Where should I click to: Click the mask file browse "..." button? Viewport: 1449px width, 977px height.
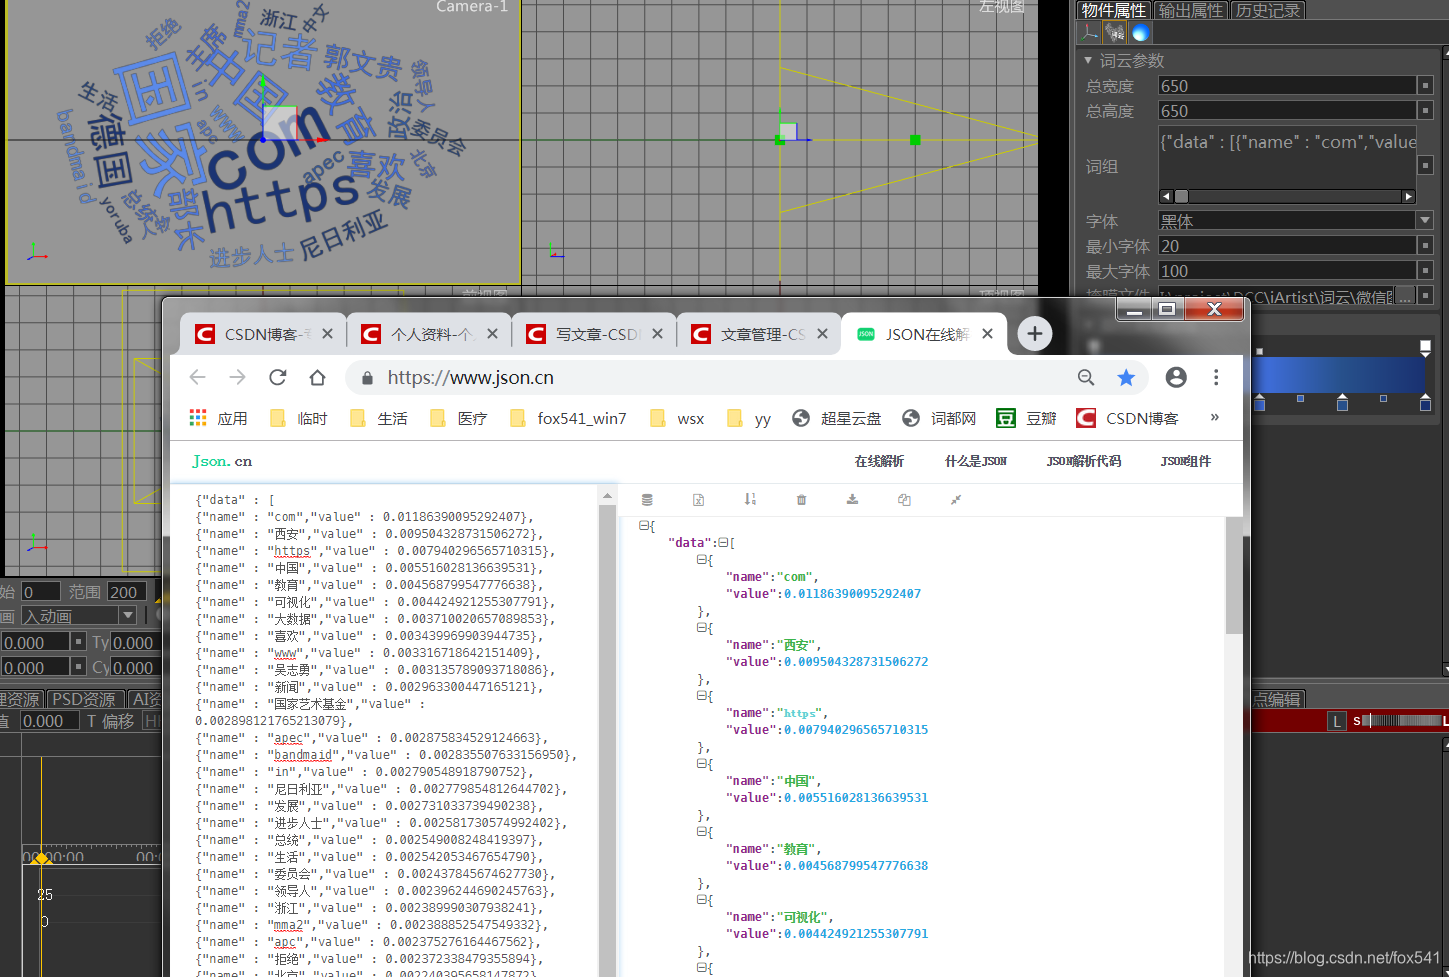(1405, 295)
